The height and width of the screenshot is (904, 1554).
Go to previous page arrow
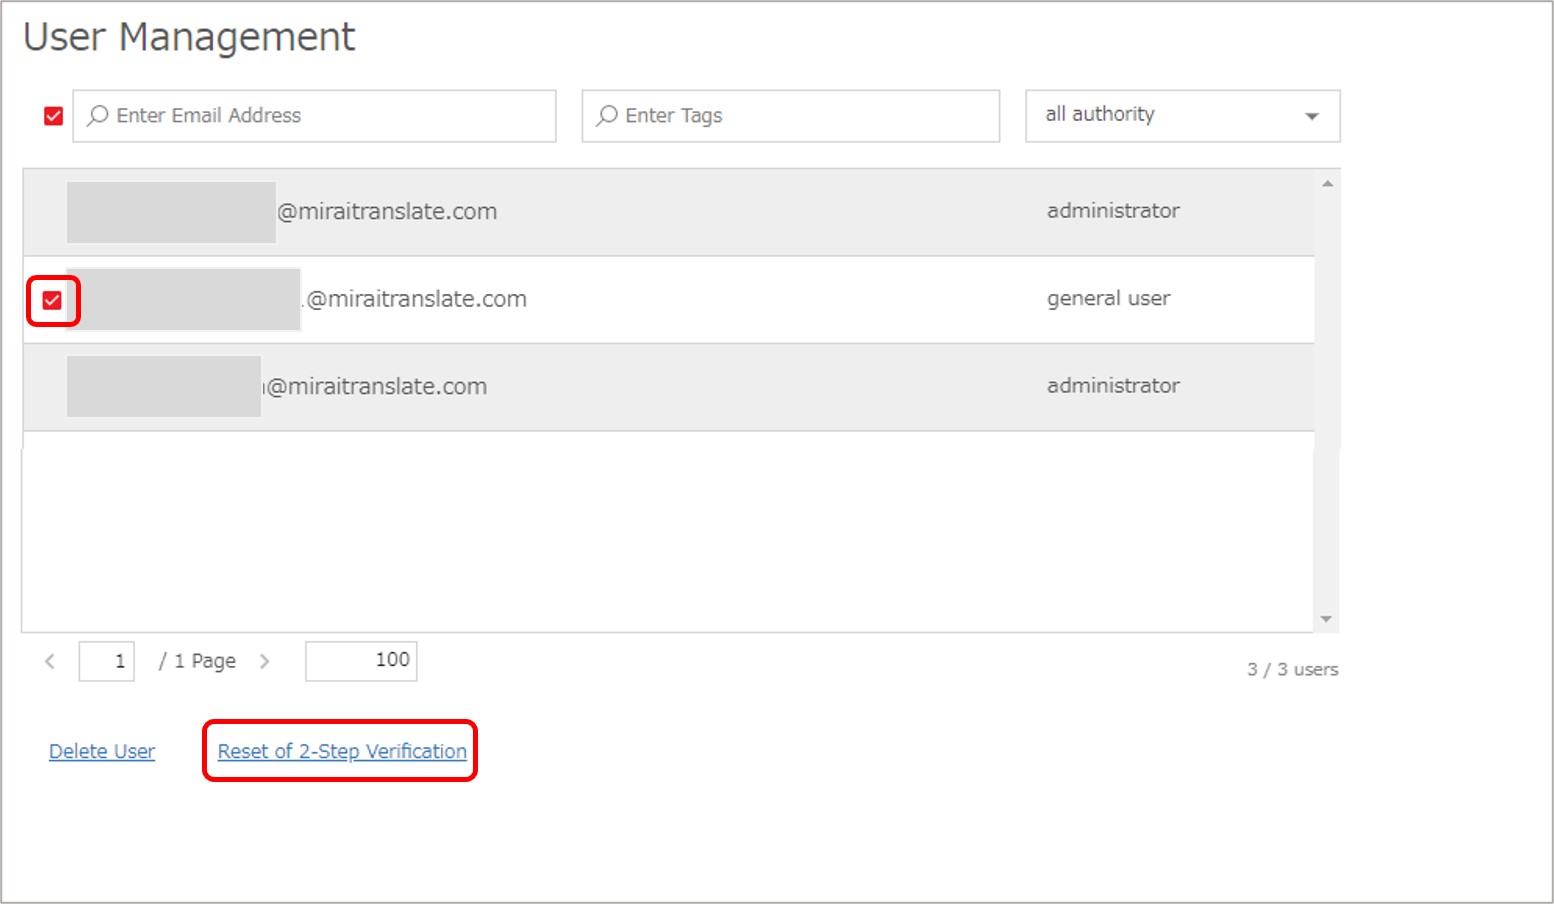coord(50,661)
